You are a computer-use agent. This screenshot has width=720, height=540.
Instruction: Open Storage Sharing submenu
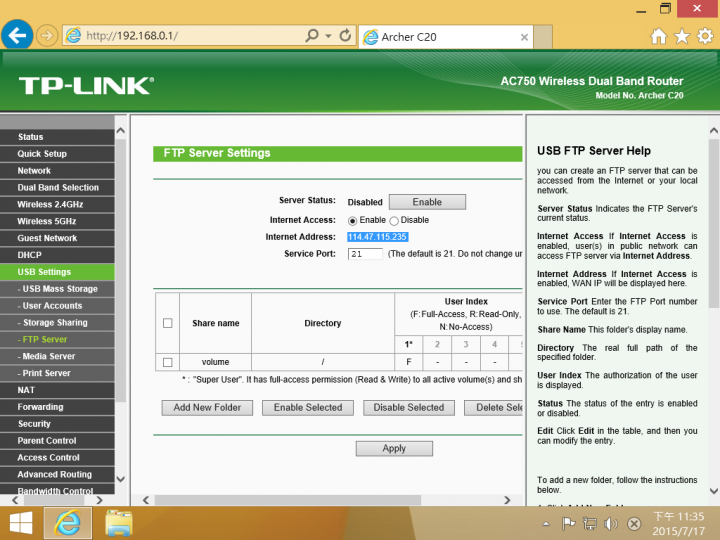coord(57,322)
